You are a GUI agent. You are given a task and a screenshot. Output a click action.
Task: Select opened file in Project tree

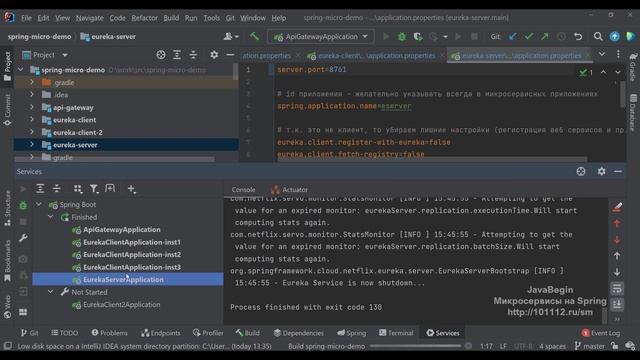coord(161,55)
